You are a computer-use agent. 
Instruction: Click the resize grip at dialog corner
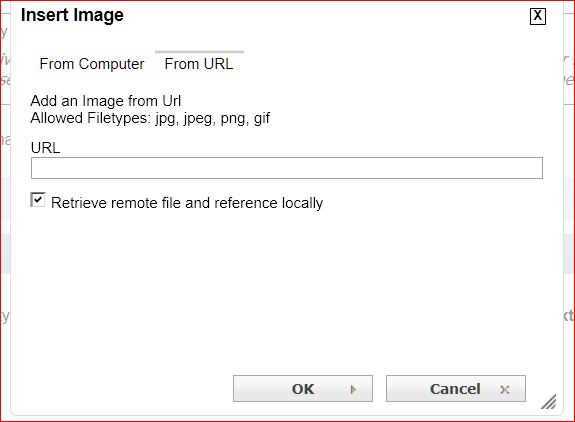point(549,402)
